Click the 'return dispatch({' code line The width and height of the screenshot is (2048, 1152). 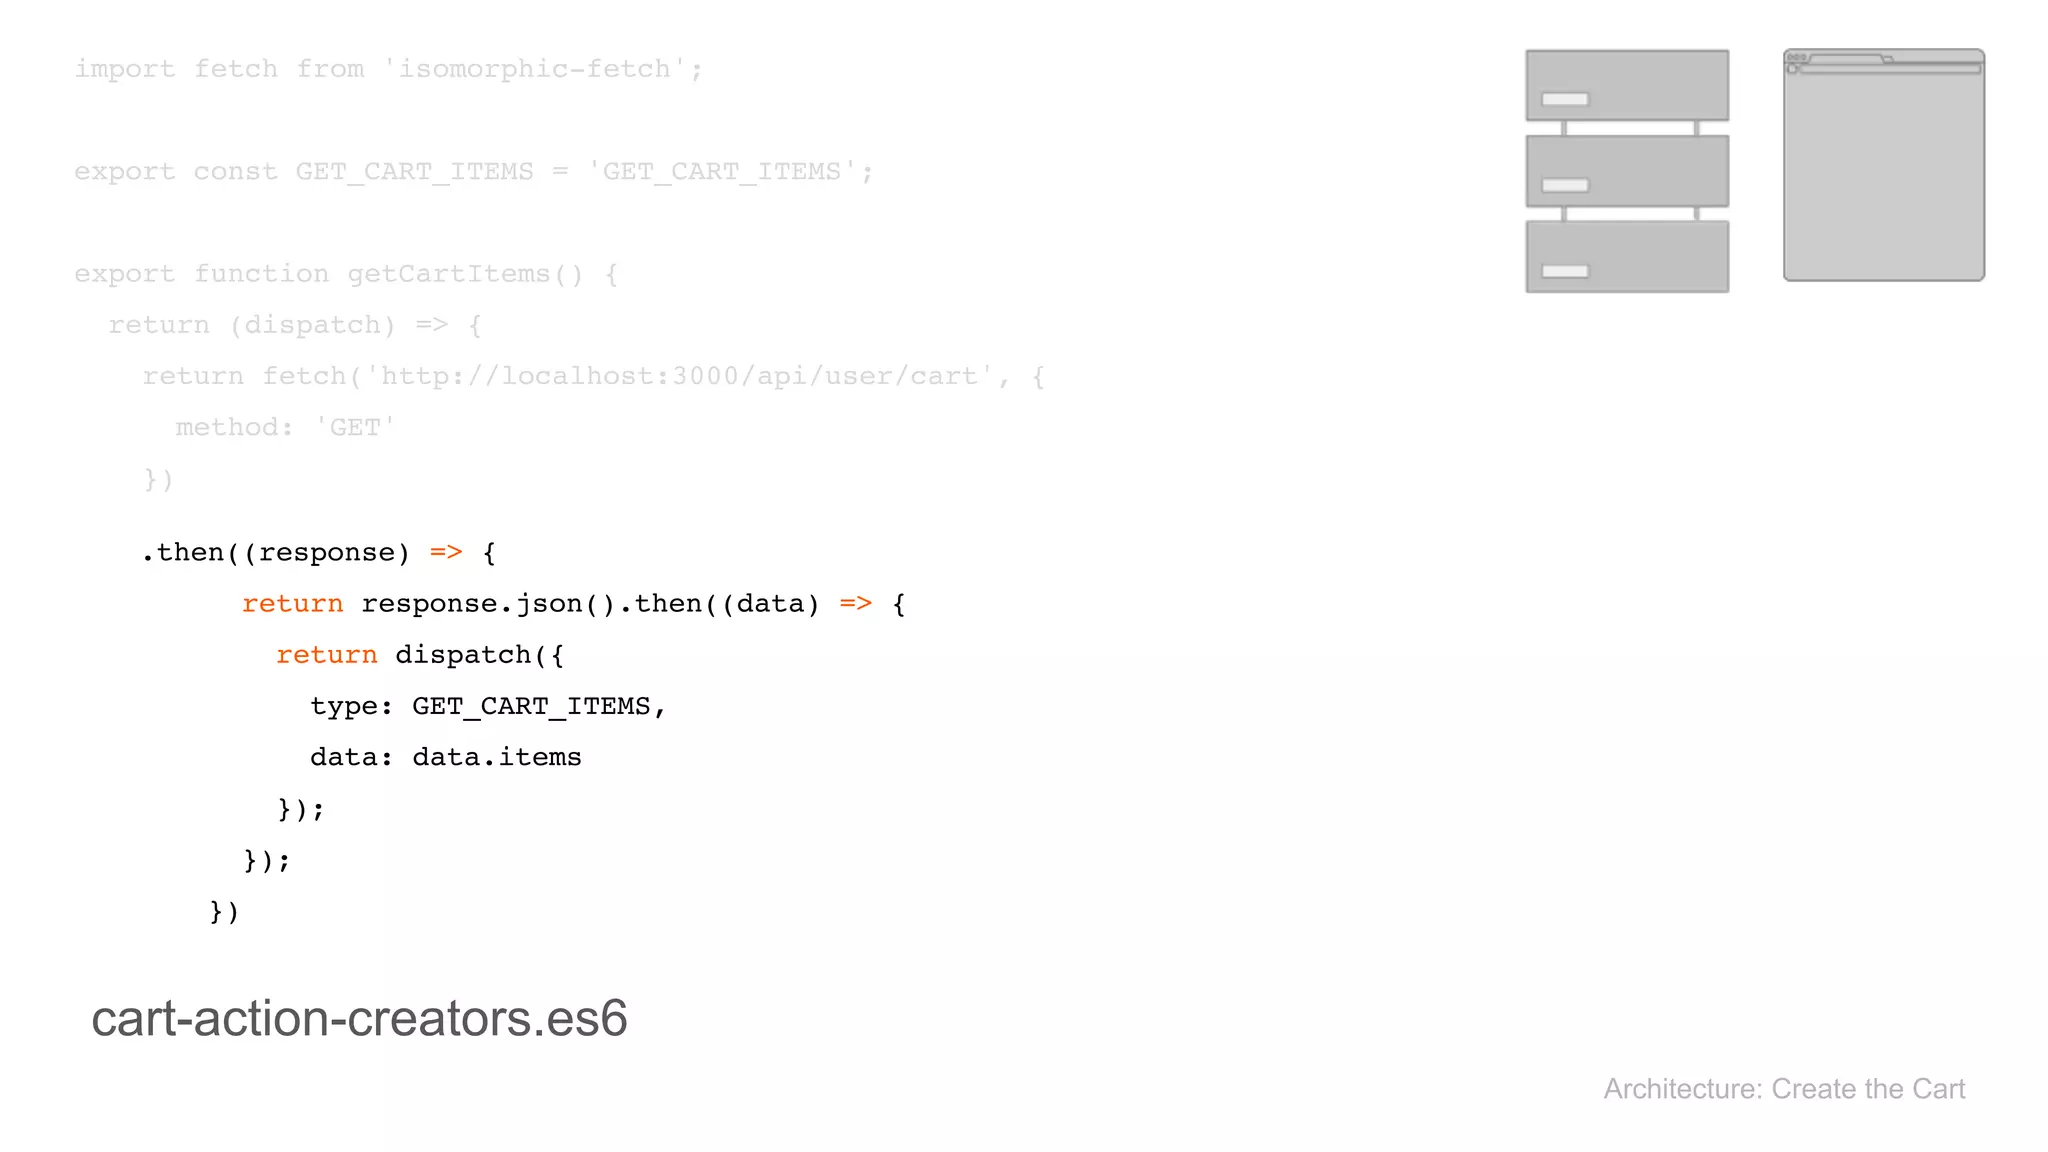pos(420,655)
